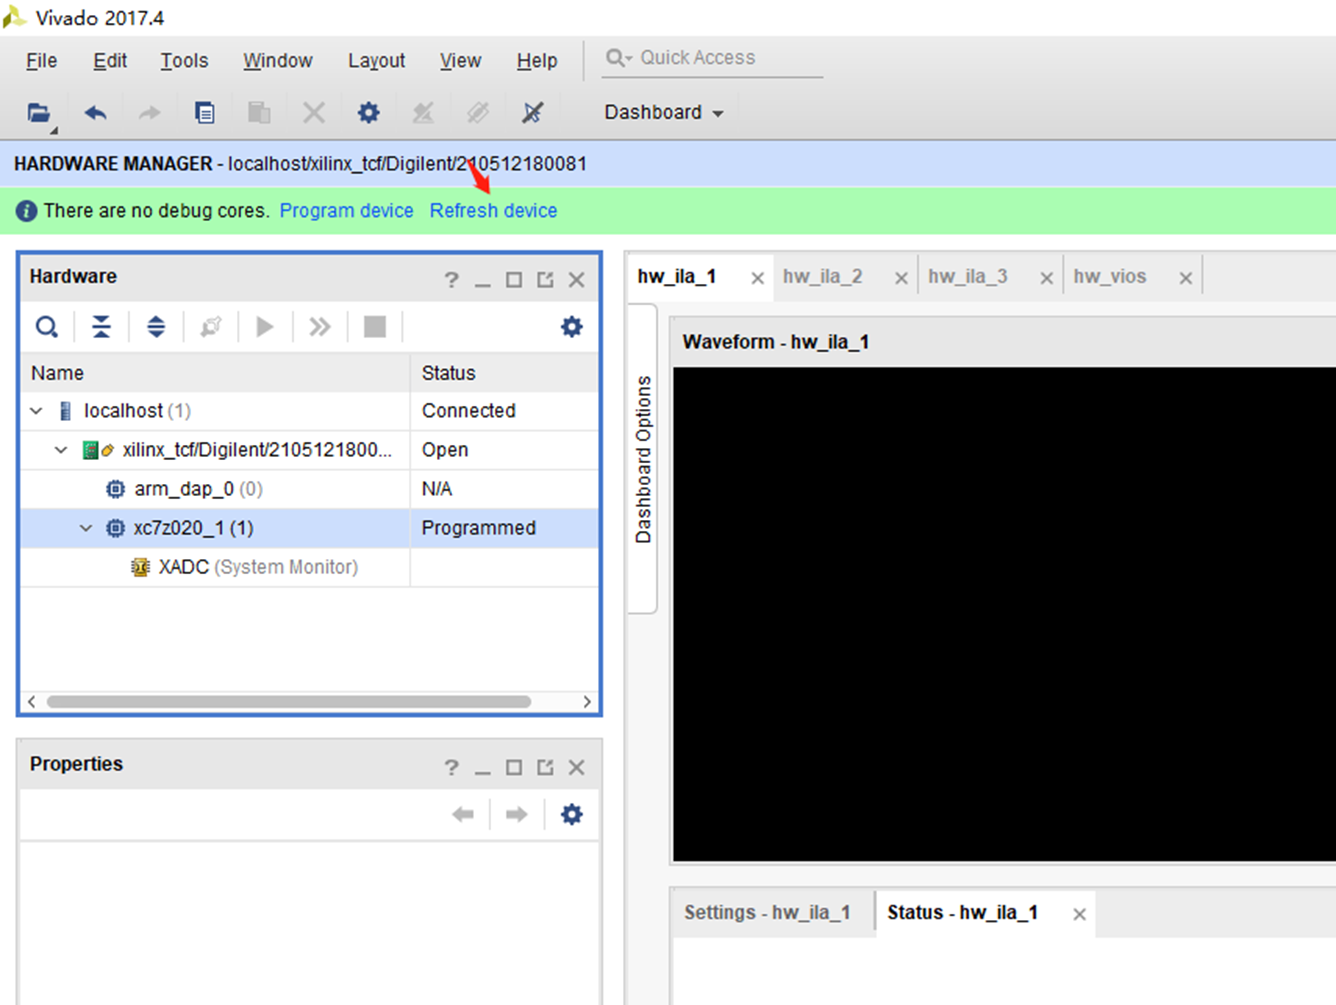Run trigger in Hardware panel
The height and width of the screenshot is (1005, 1336).
(265, 327)
